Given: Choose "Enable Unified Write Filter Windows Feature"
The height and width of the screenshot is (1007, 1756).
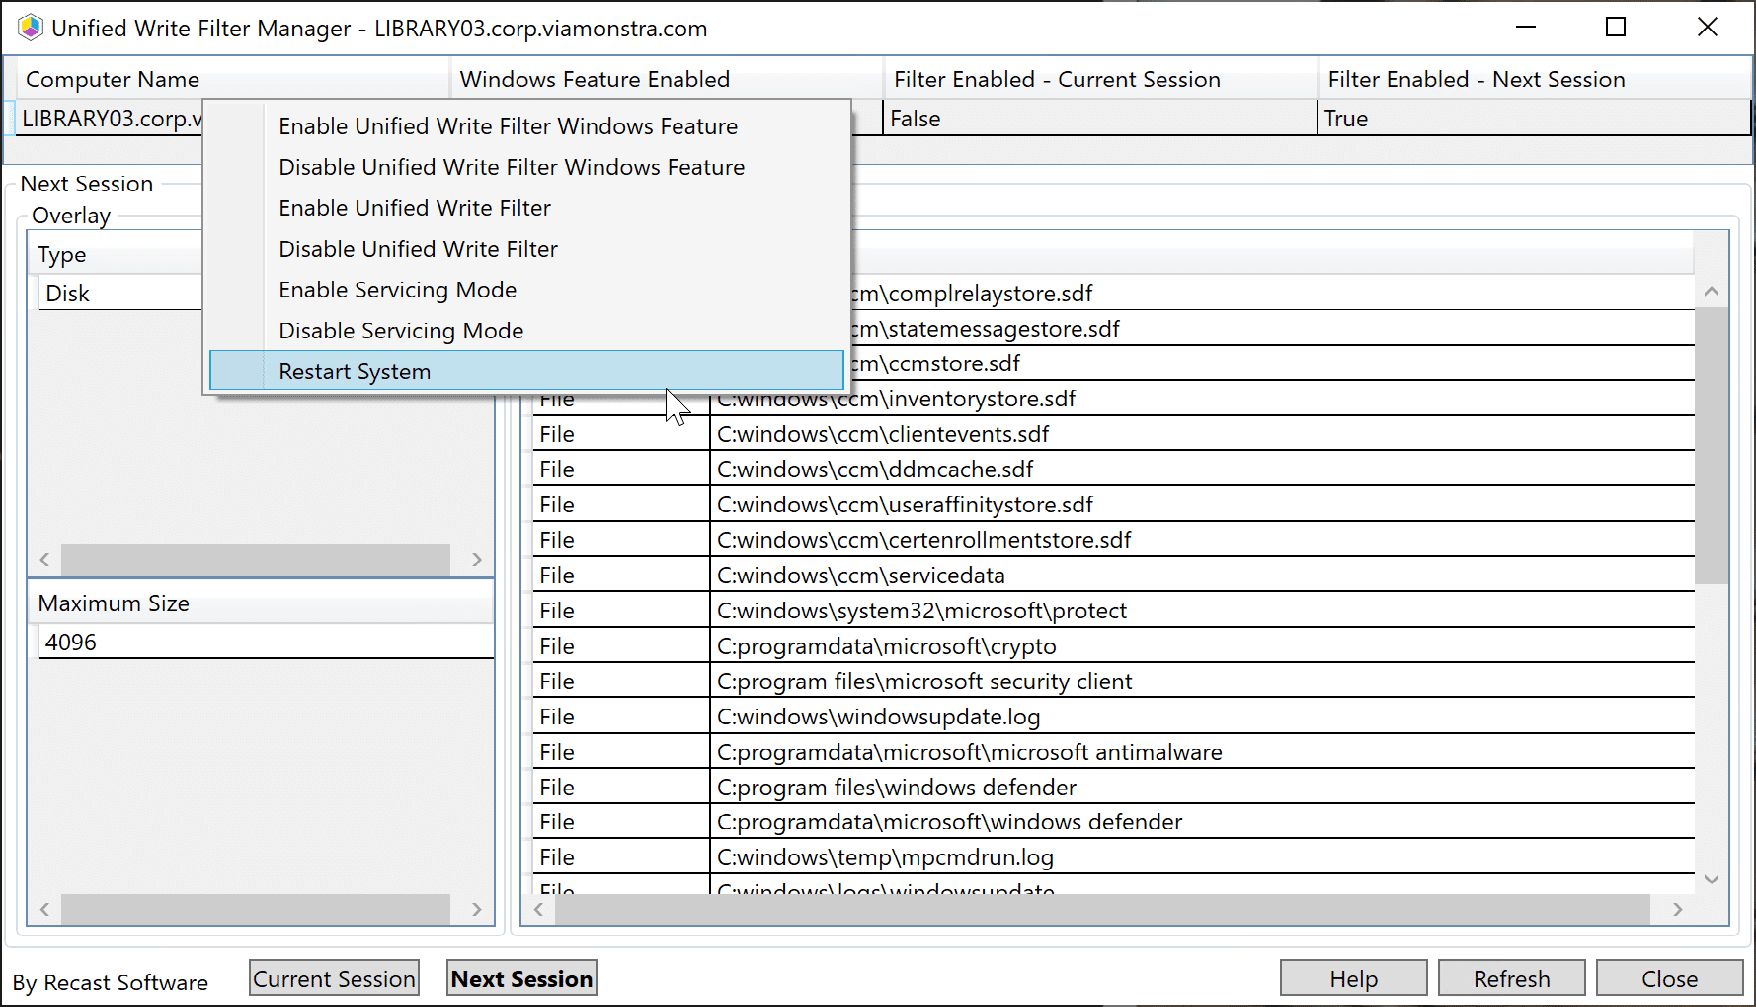Looking at the screenshot, I should 508,126.
